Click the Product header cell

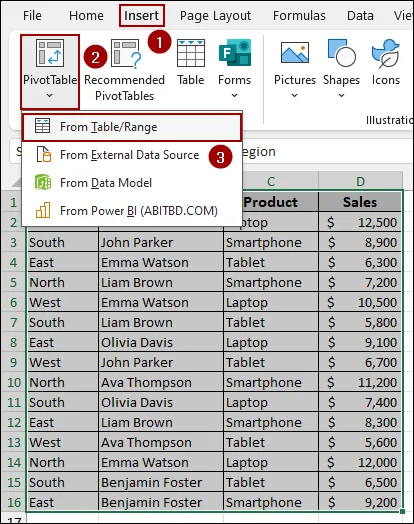[271, 202]
